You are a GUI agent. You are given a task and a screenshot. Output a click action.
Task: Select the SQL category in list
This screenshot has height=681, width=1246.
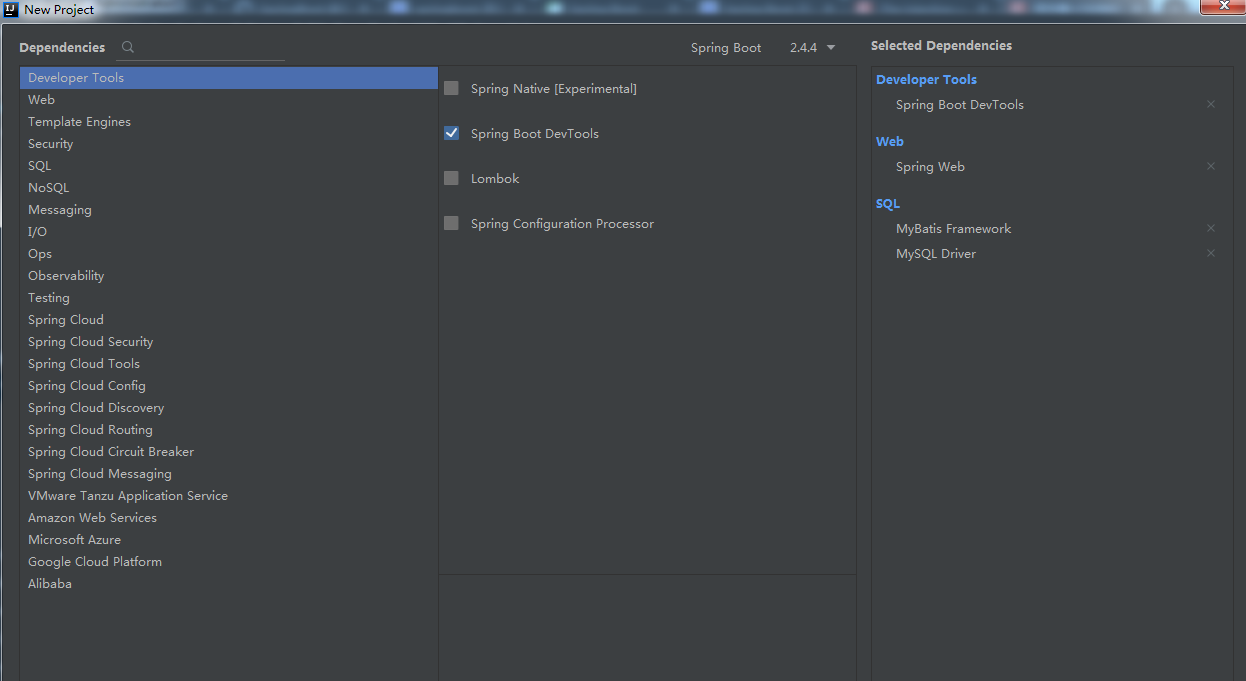(x=229, y=165)
